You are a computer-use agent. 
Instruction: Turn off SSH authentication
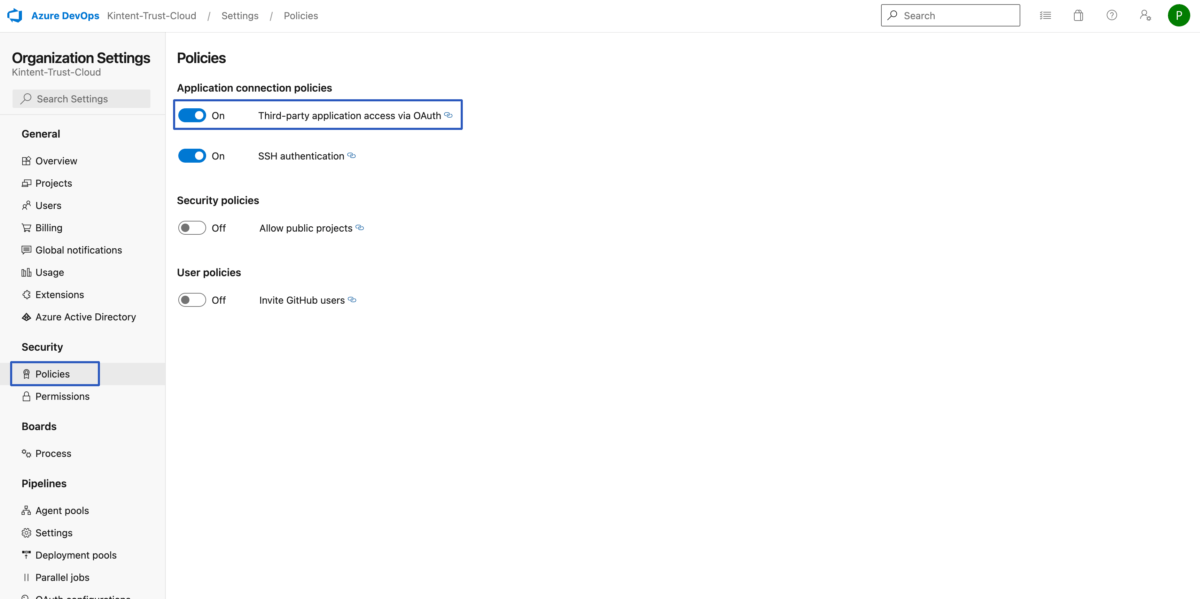pos(192,155)
